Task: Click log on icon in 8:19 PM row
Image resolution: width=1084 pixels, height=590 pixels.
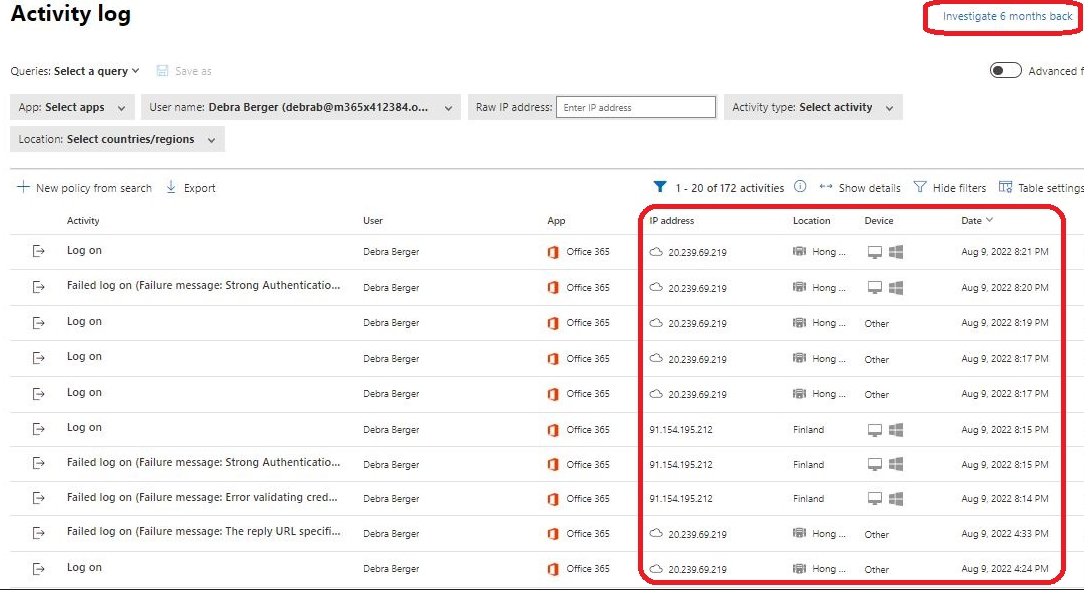Action: coord(39,323)
